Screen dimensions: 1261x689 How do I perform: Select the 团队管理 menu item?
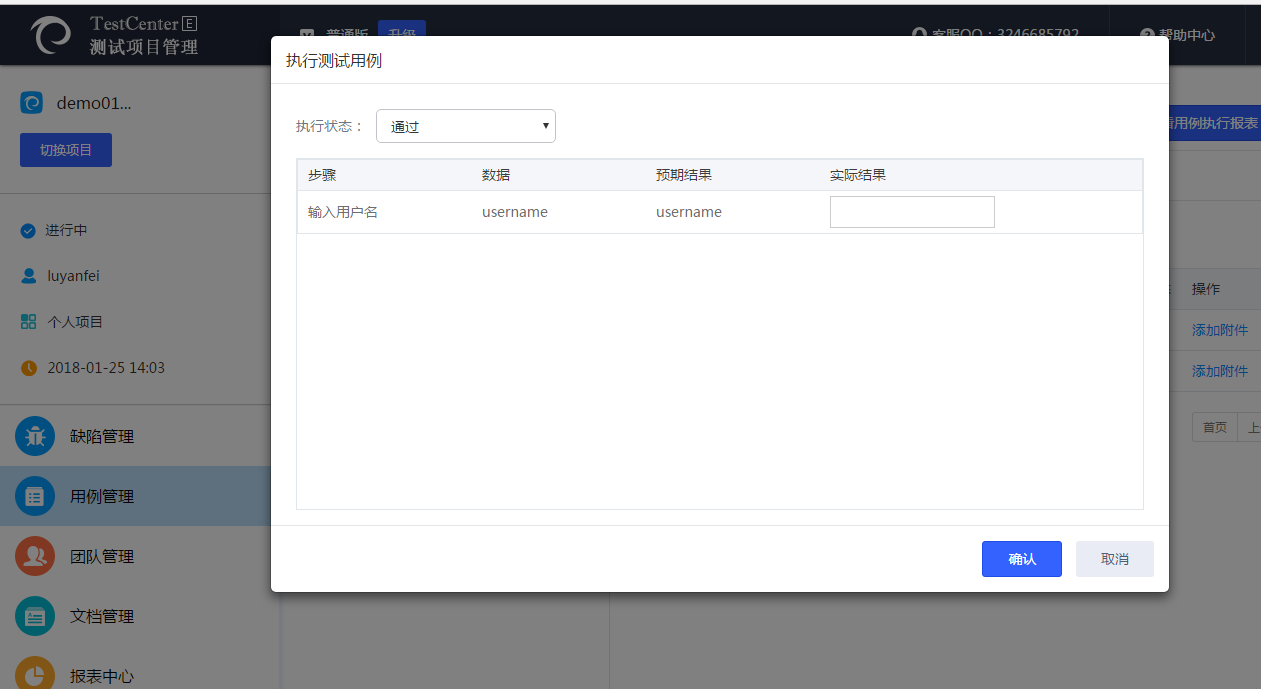[x=102, y=556]
